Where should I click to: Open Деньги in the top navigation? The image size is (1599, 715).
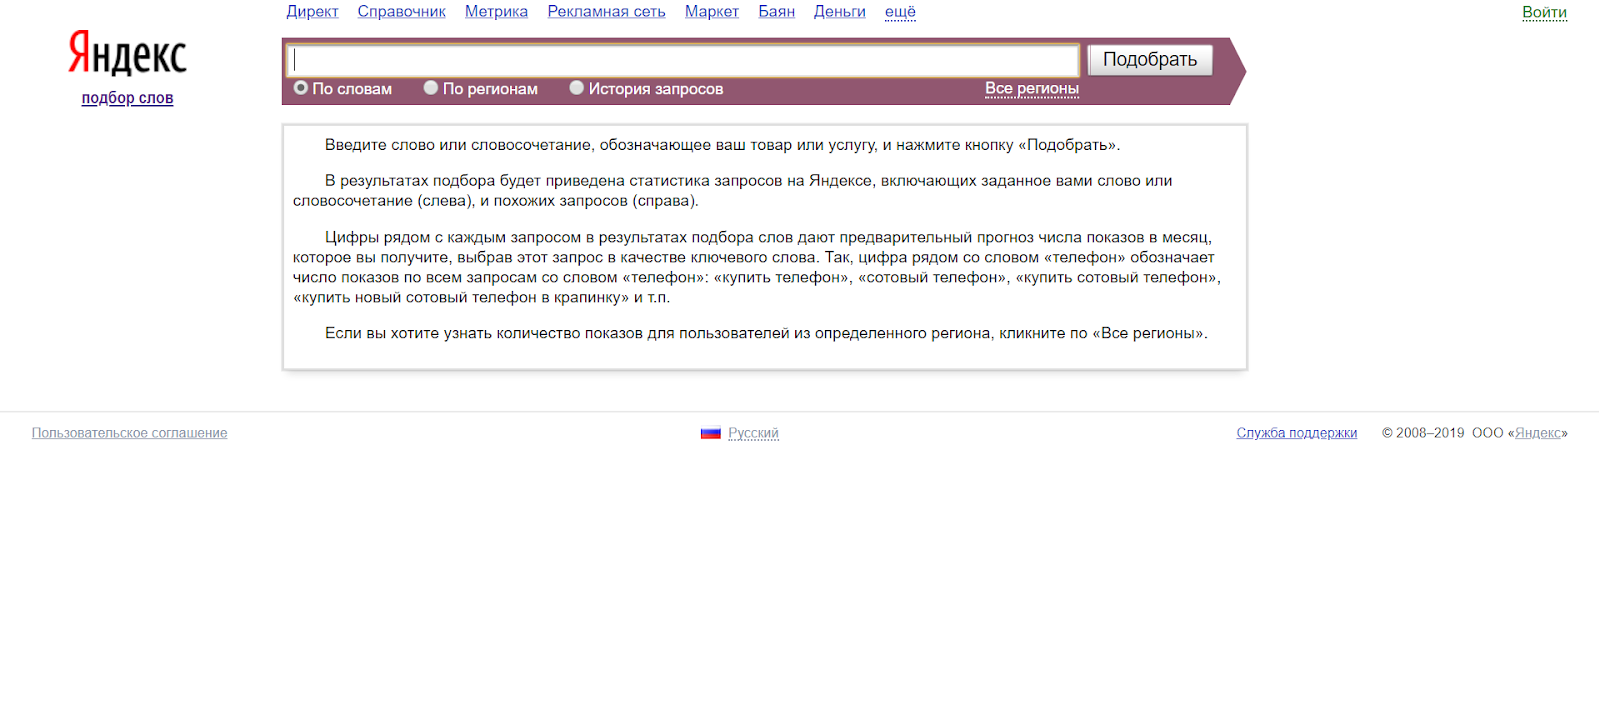point(840,12)
